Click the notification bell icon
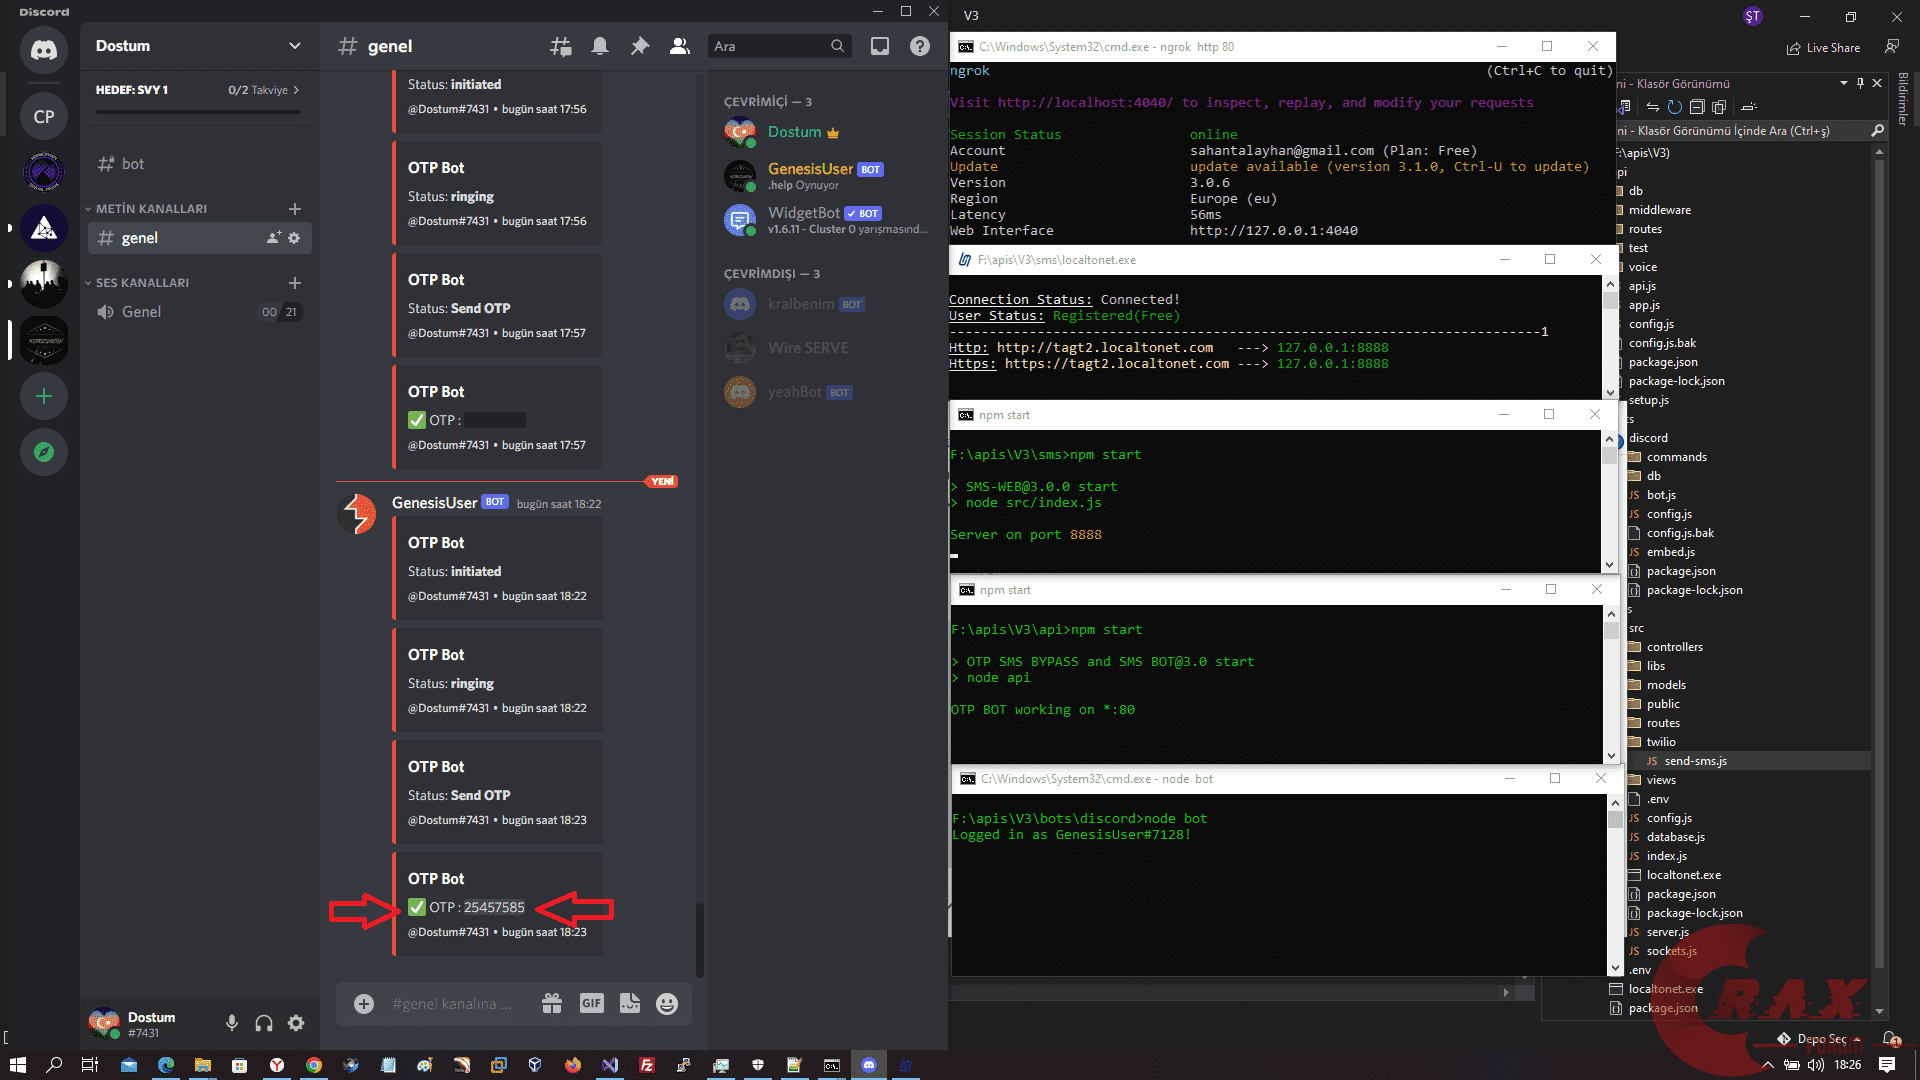1920x1080 pixels. point(600,46)
